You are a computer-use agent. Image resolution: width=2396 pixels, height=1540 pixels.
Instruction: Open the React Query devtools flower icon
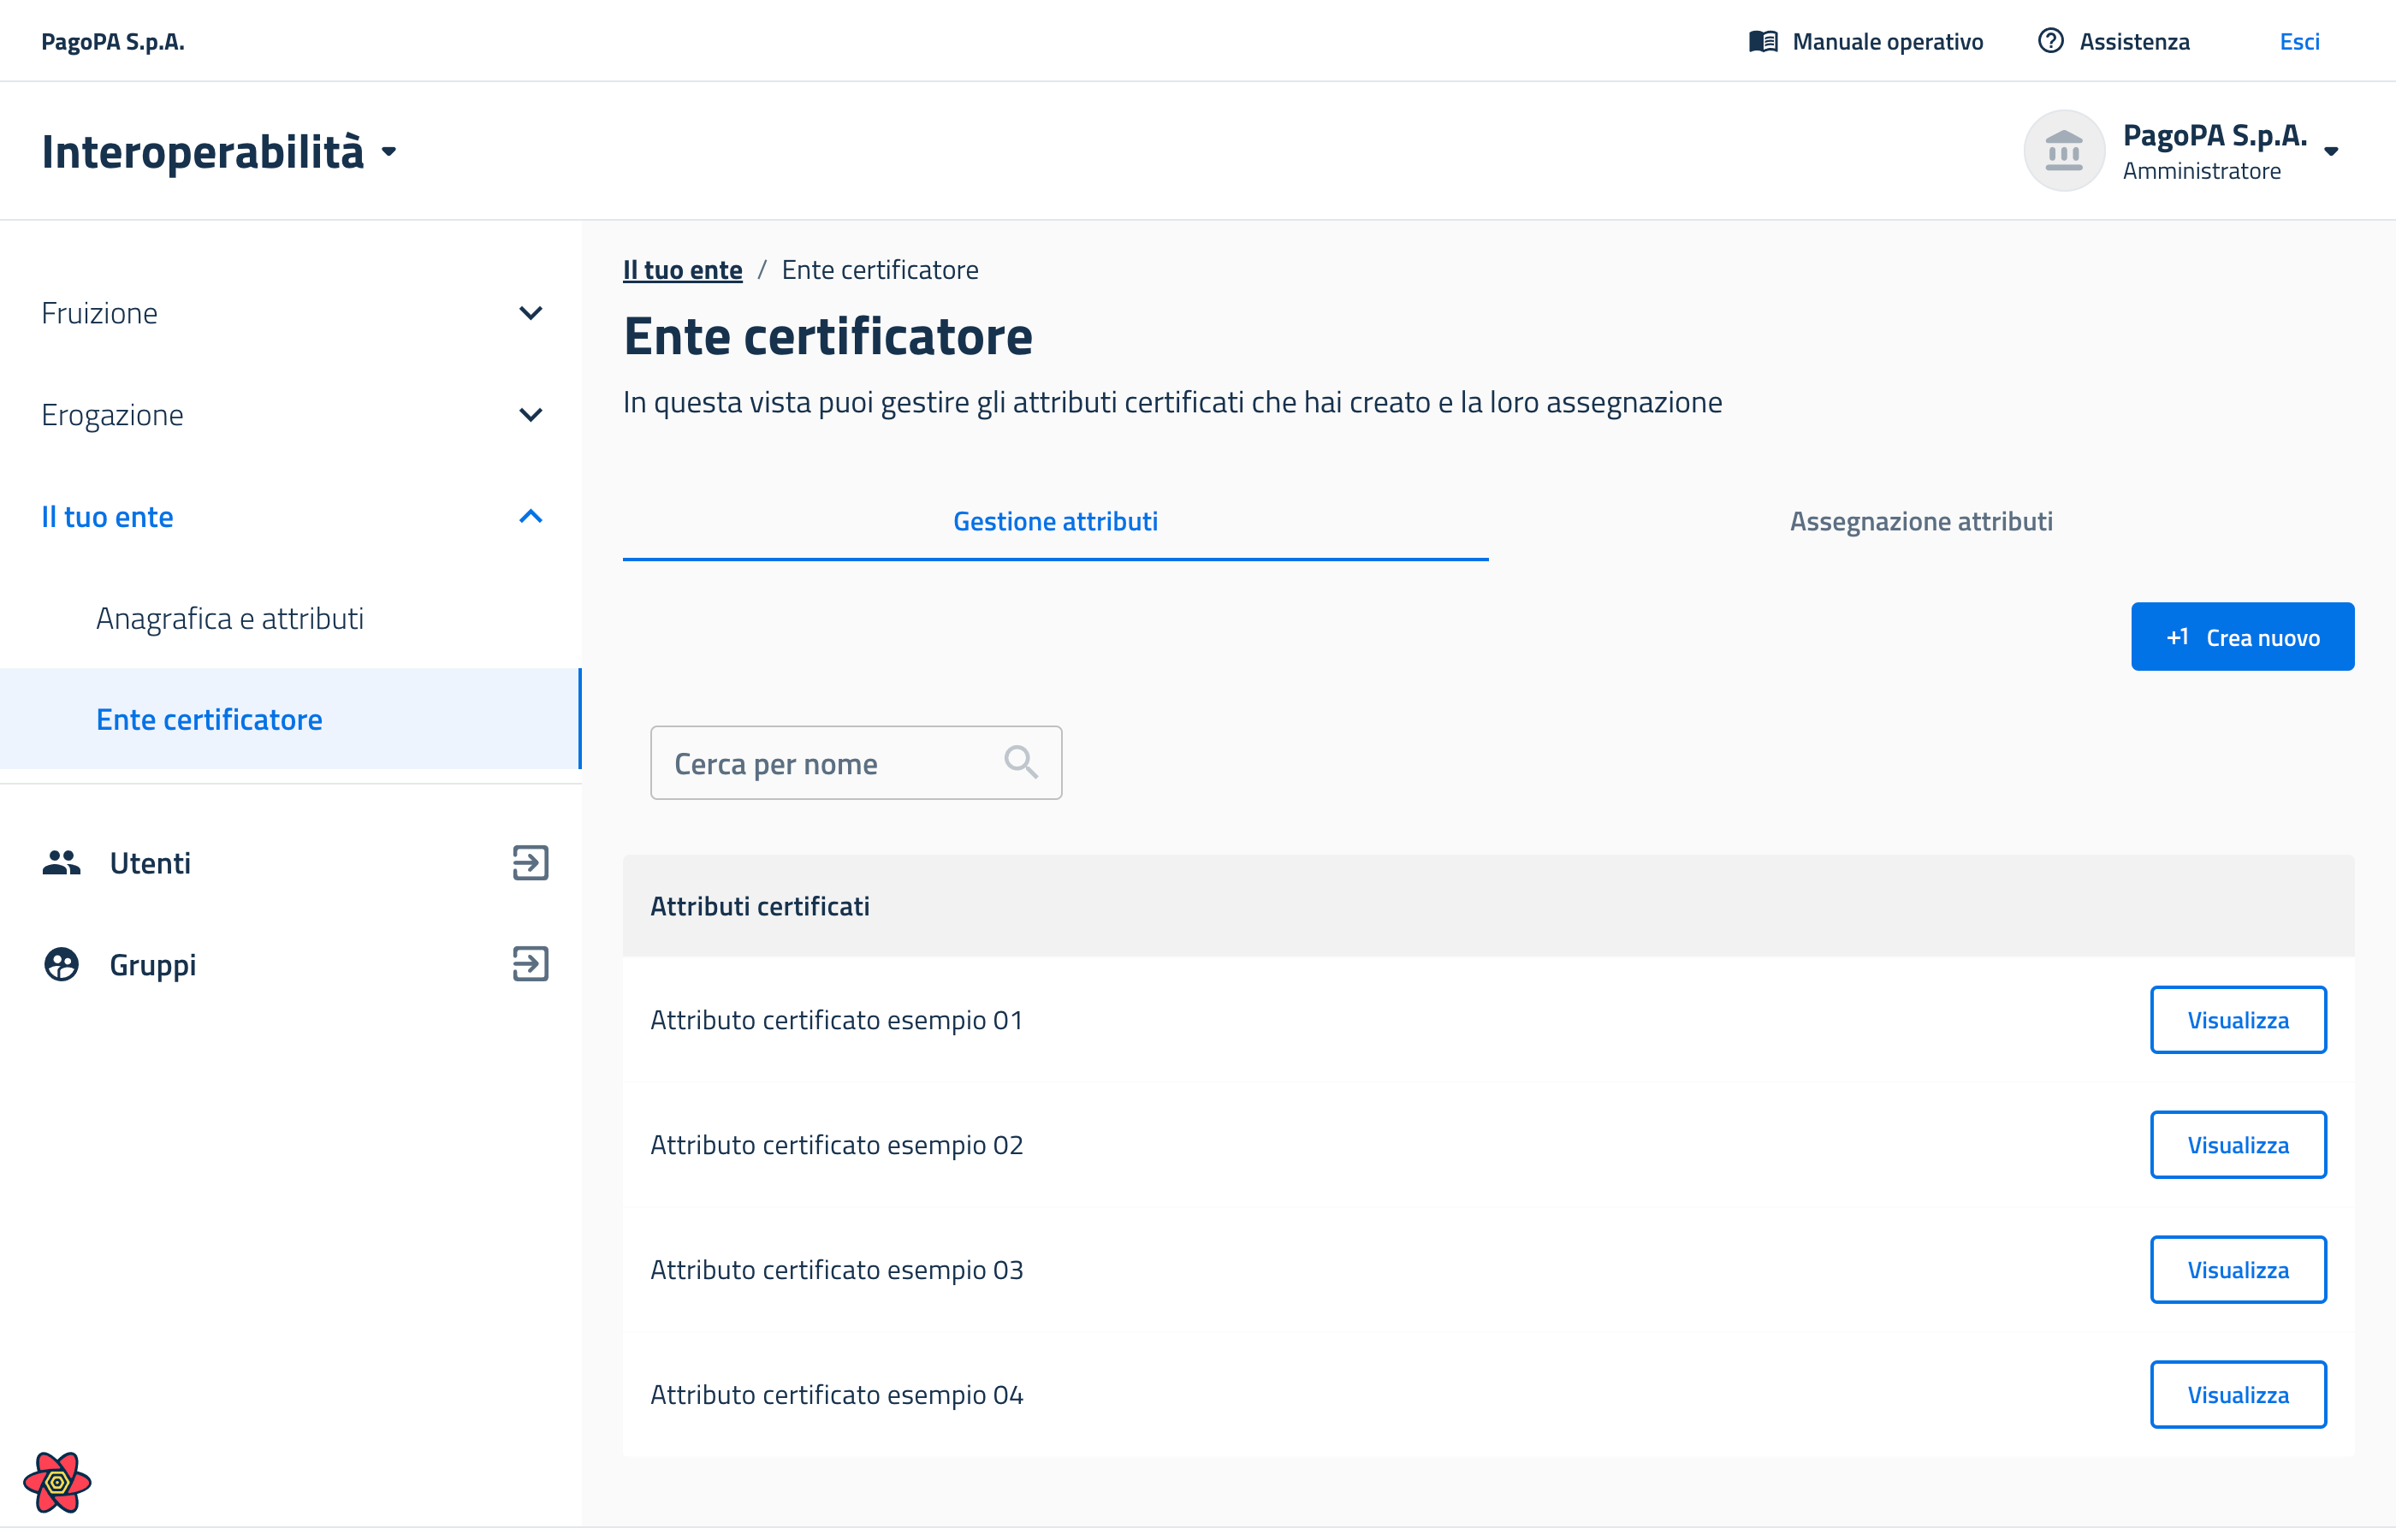(x=57, y=1483)
